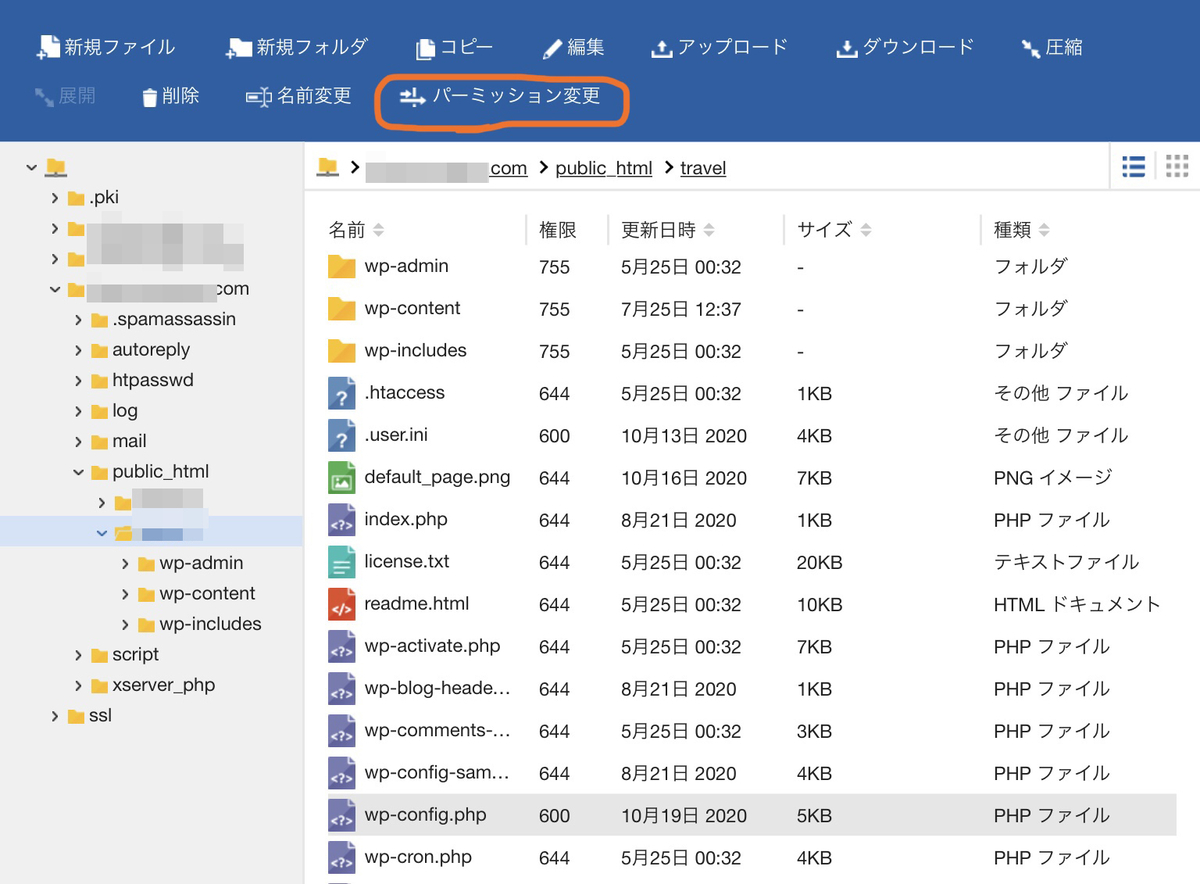Sort the list by 名前 column
The image size is (1200, 884).
click(356, 229)
